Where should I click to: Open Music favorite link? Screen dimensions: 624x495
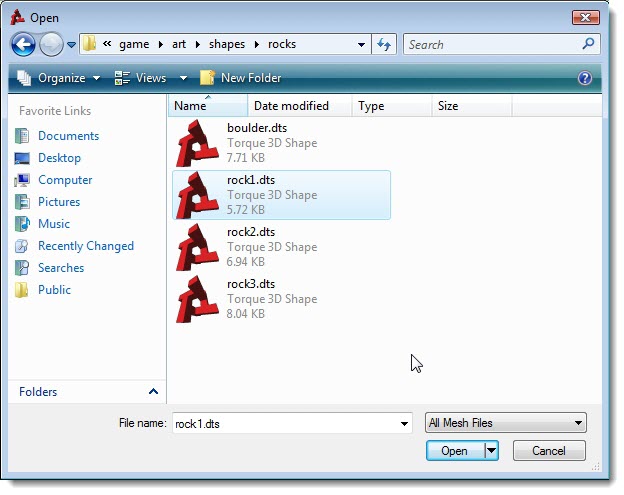coord(54,224)
